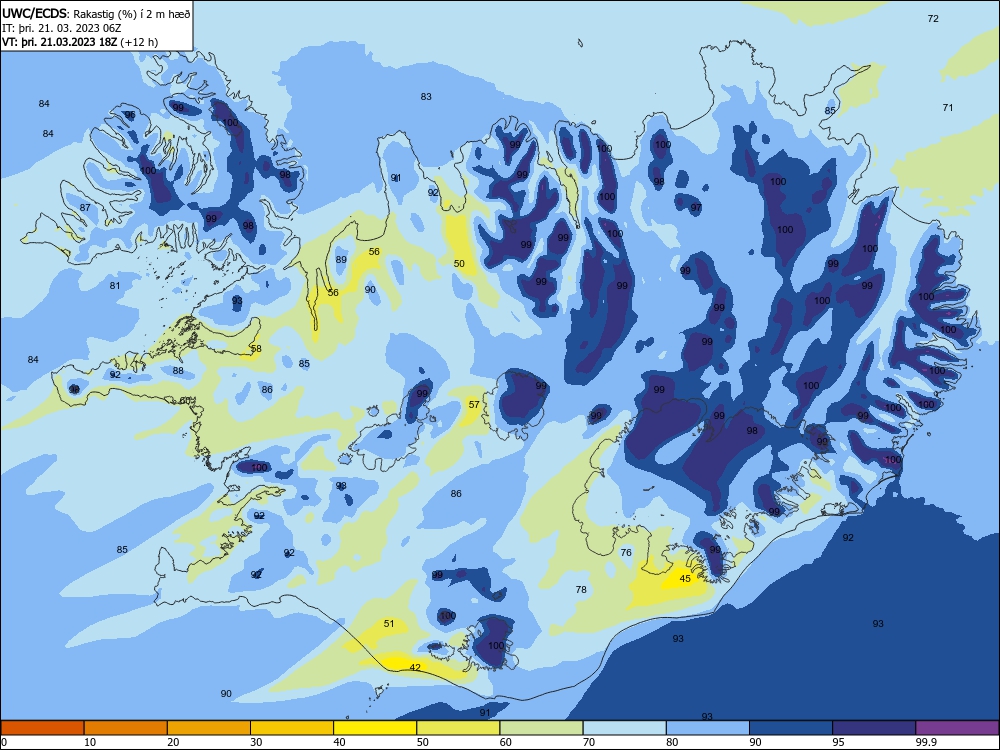Click the yellow-green 60–70 legend swatch
This screenshot has width=1000, height=750.
[541, 728]
